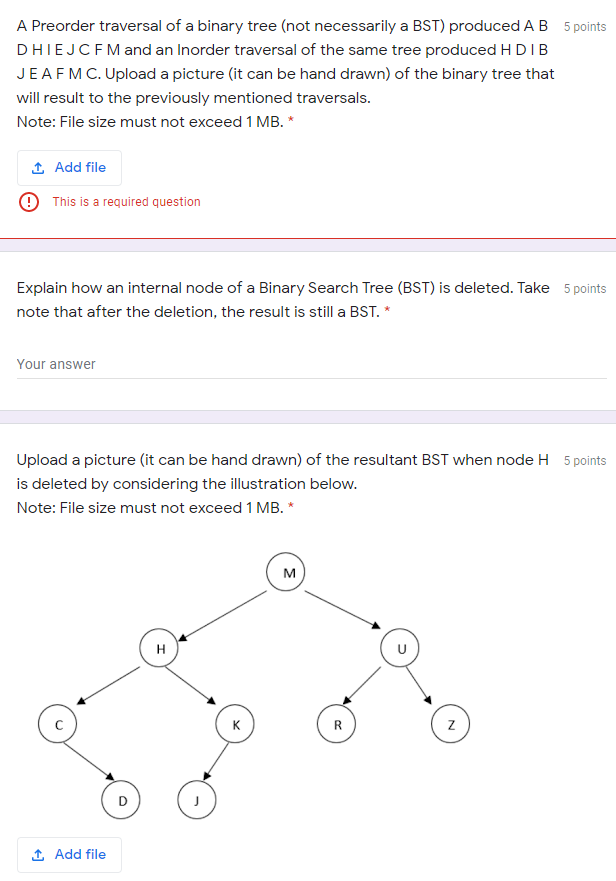Click the 5 points label on first question
The height and width of the screenshot is (881, 616).
pyautogui.click(x=583, y=25)
